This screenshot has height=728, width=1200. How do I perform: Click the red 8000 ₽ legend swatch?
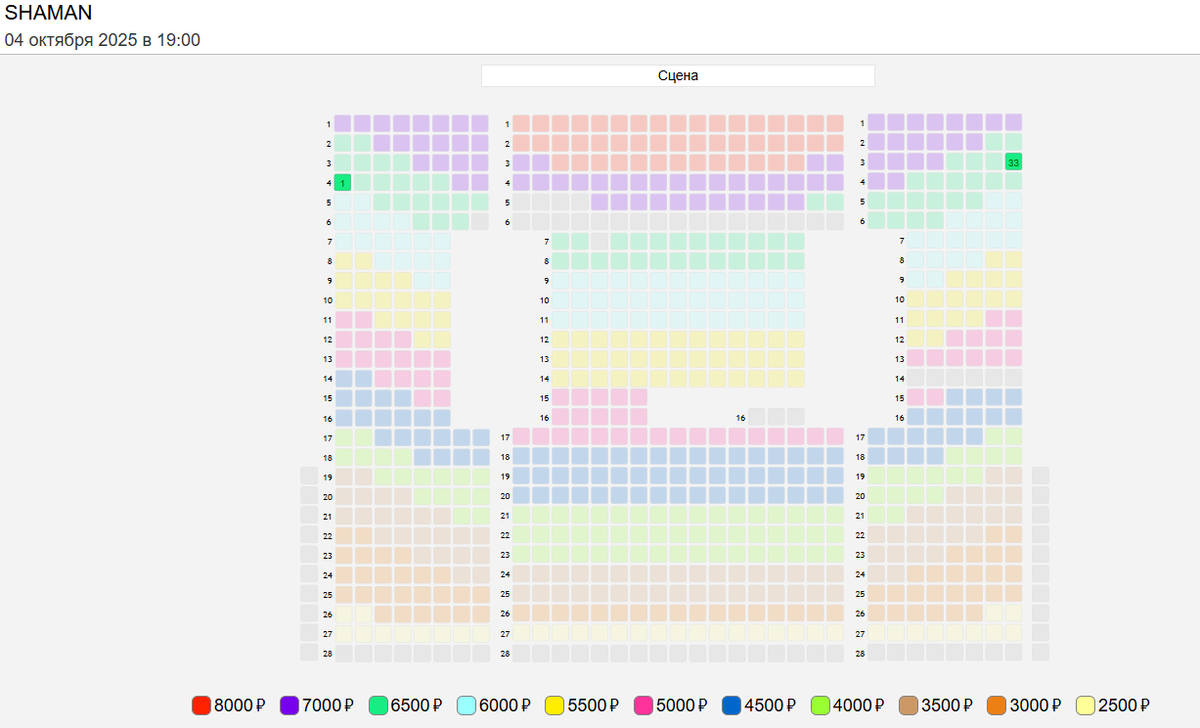click(201, 705)
